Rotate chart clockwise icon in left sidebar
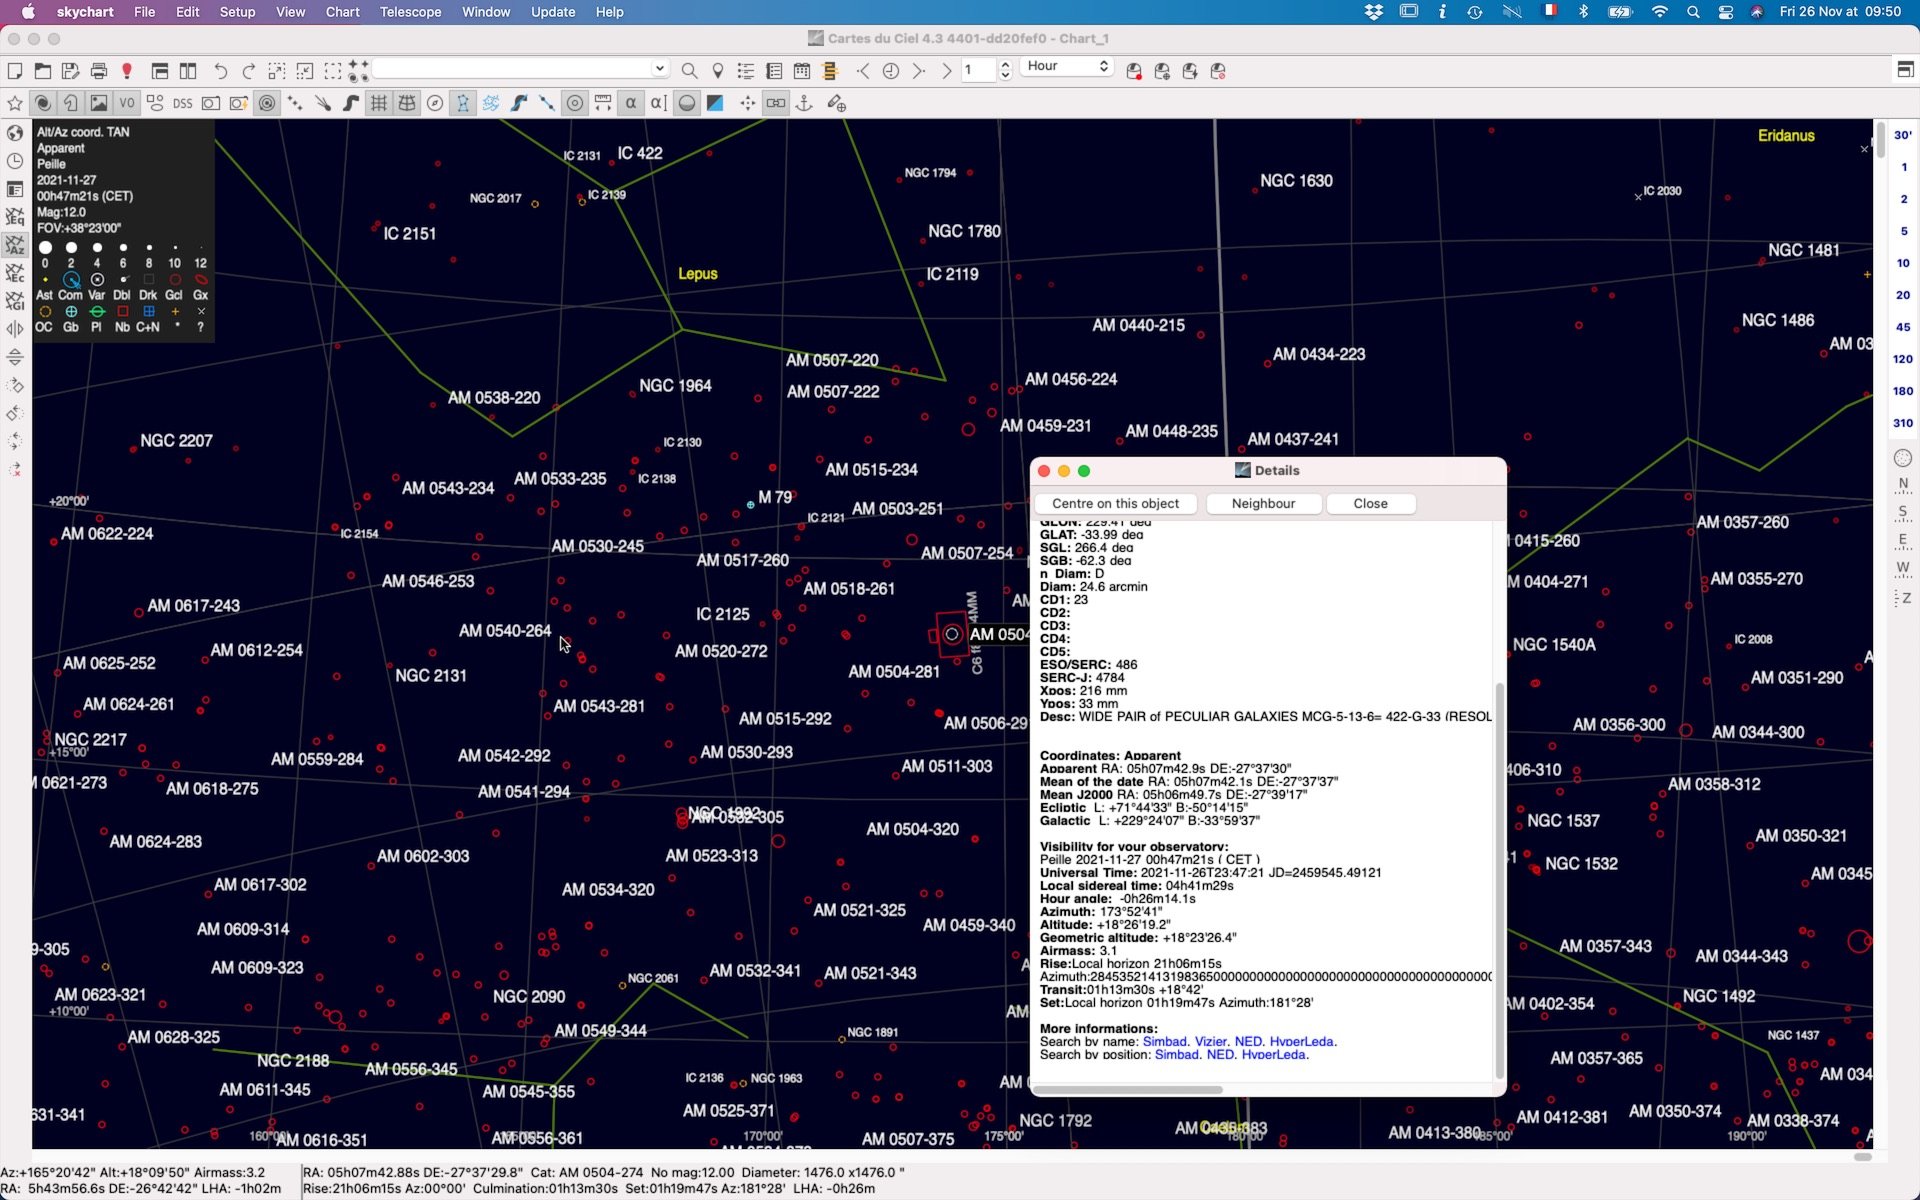This screenshot has width=1920, height=1200. 15,385
